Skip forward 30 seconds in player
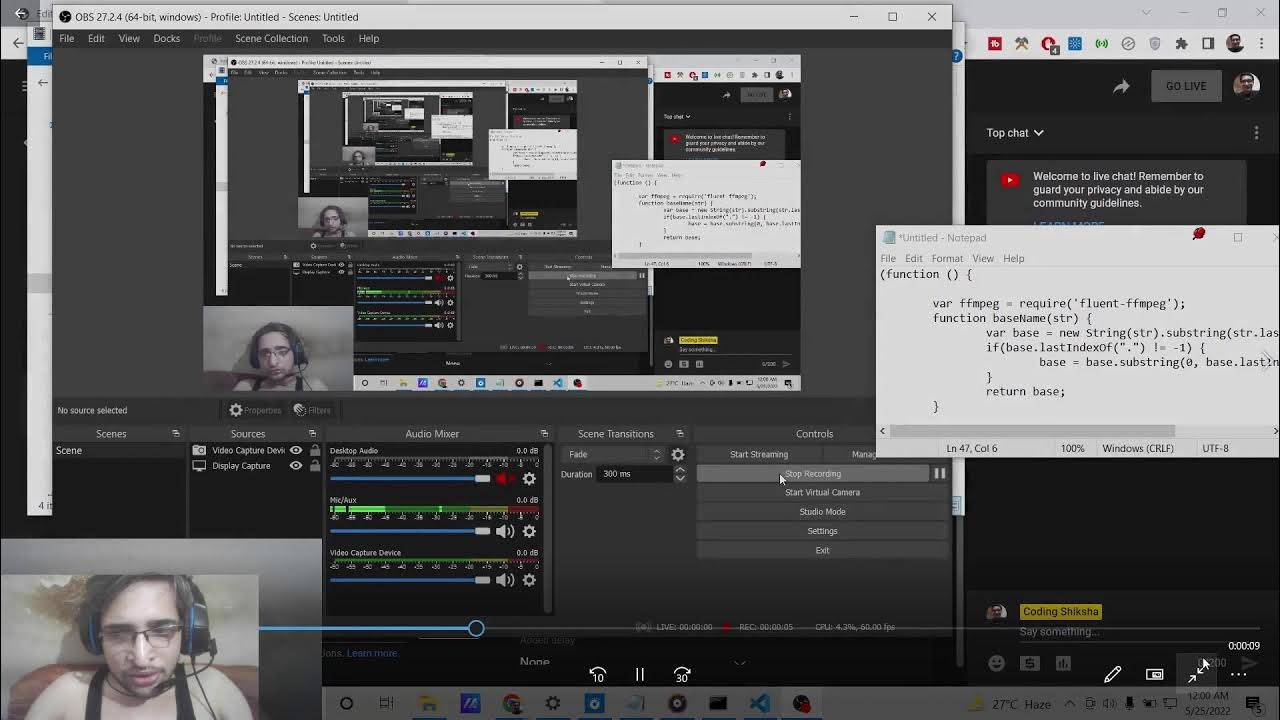The image size is (1280, 720). pyautogui.click(x=682, y=675)
